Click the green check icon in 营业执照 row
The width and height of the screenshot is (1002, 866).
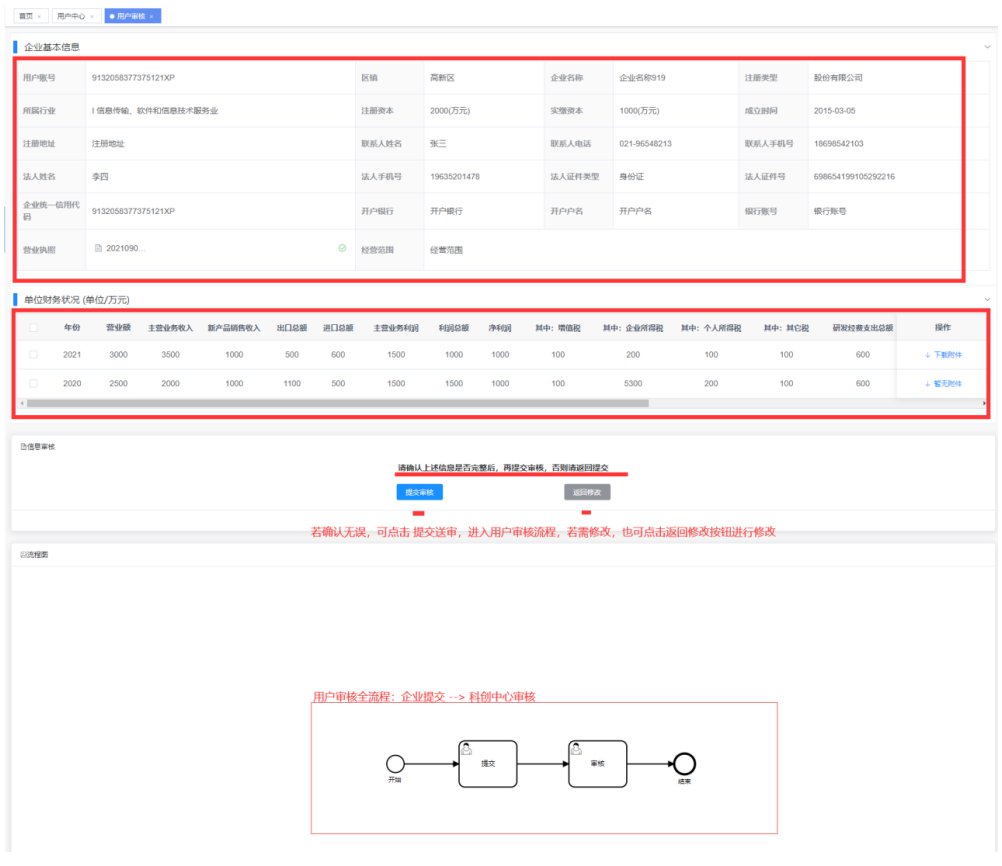(x=343, y=248)
